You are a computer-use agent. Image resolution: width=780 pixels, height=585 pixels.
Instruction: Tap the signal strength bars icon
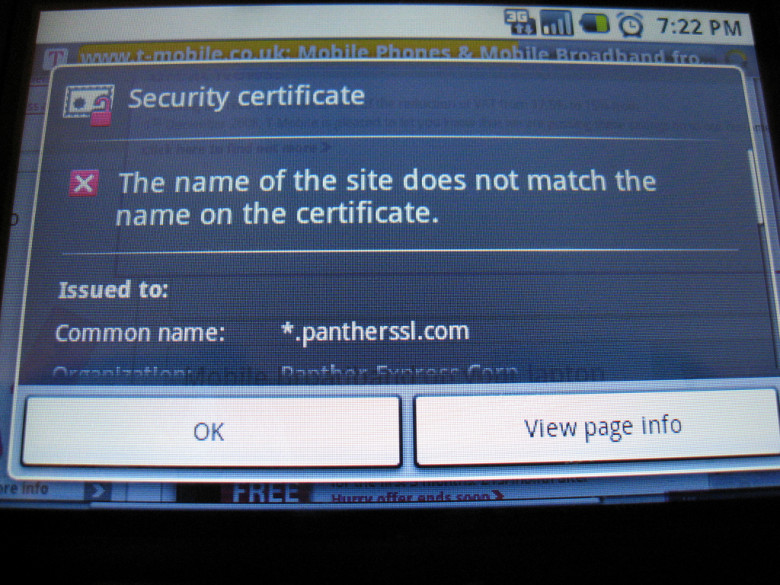pyautogui.click(x=557, y=23)
